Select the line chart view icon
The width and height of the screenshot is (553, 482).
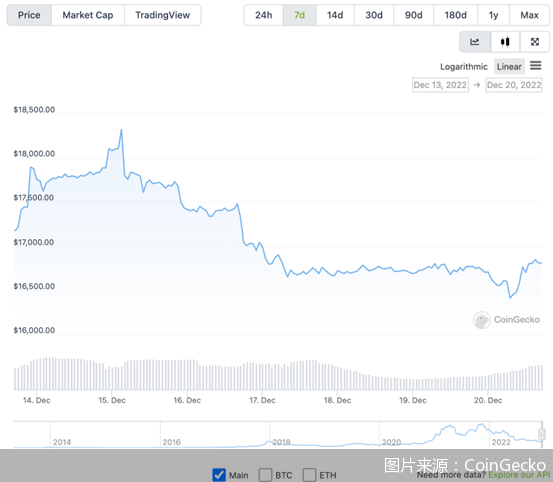(x=475, y=42)
